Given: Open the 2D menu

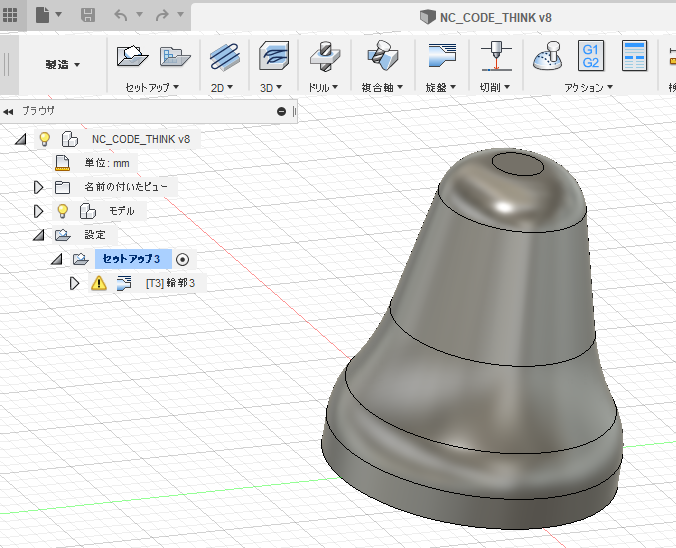Looking at the screenshot, I should 222,88.
